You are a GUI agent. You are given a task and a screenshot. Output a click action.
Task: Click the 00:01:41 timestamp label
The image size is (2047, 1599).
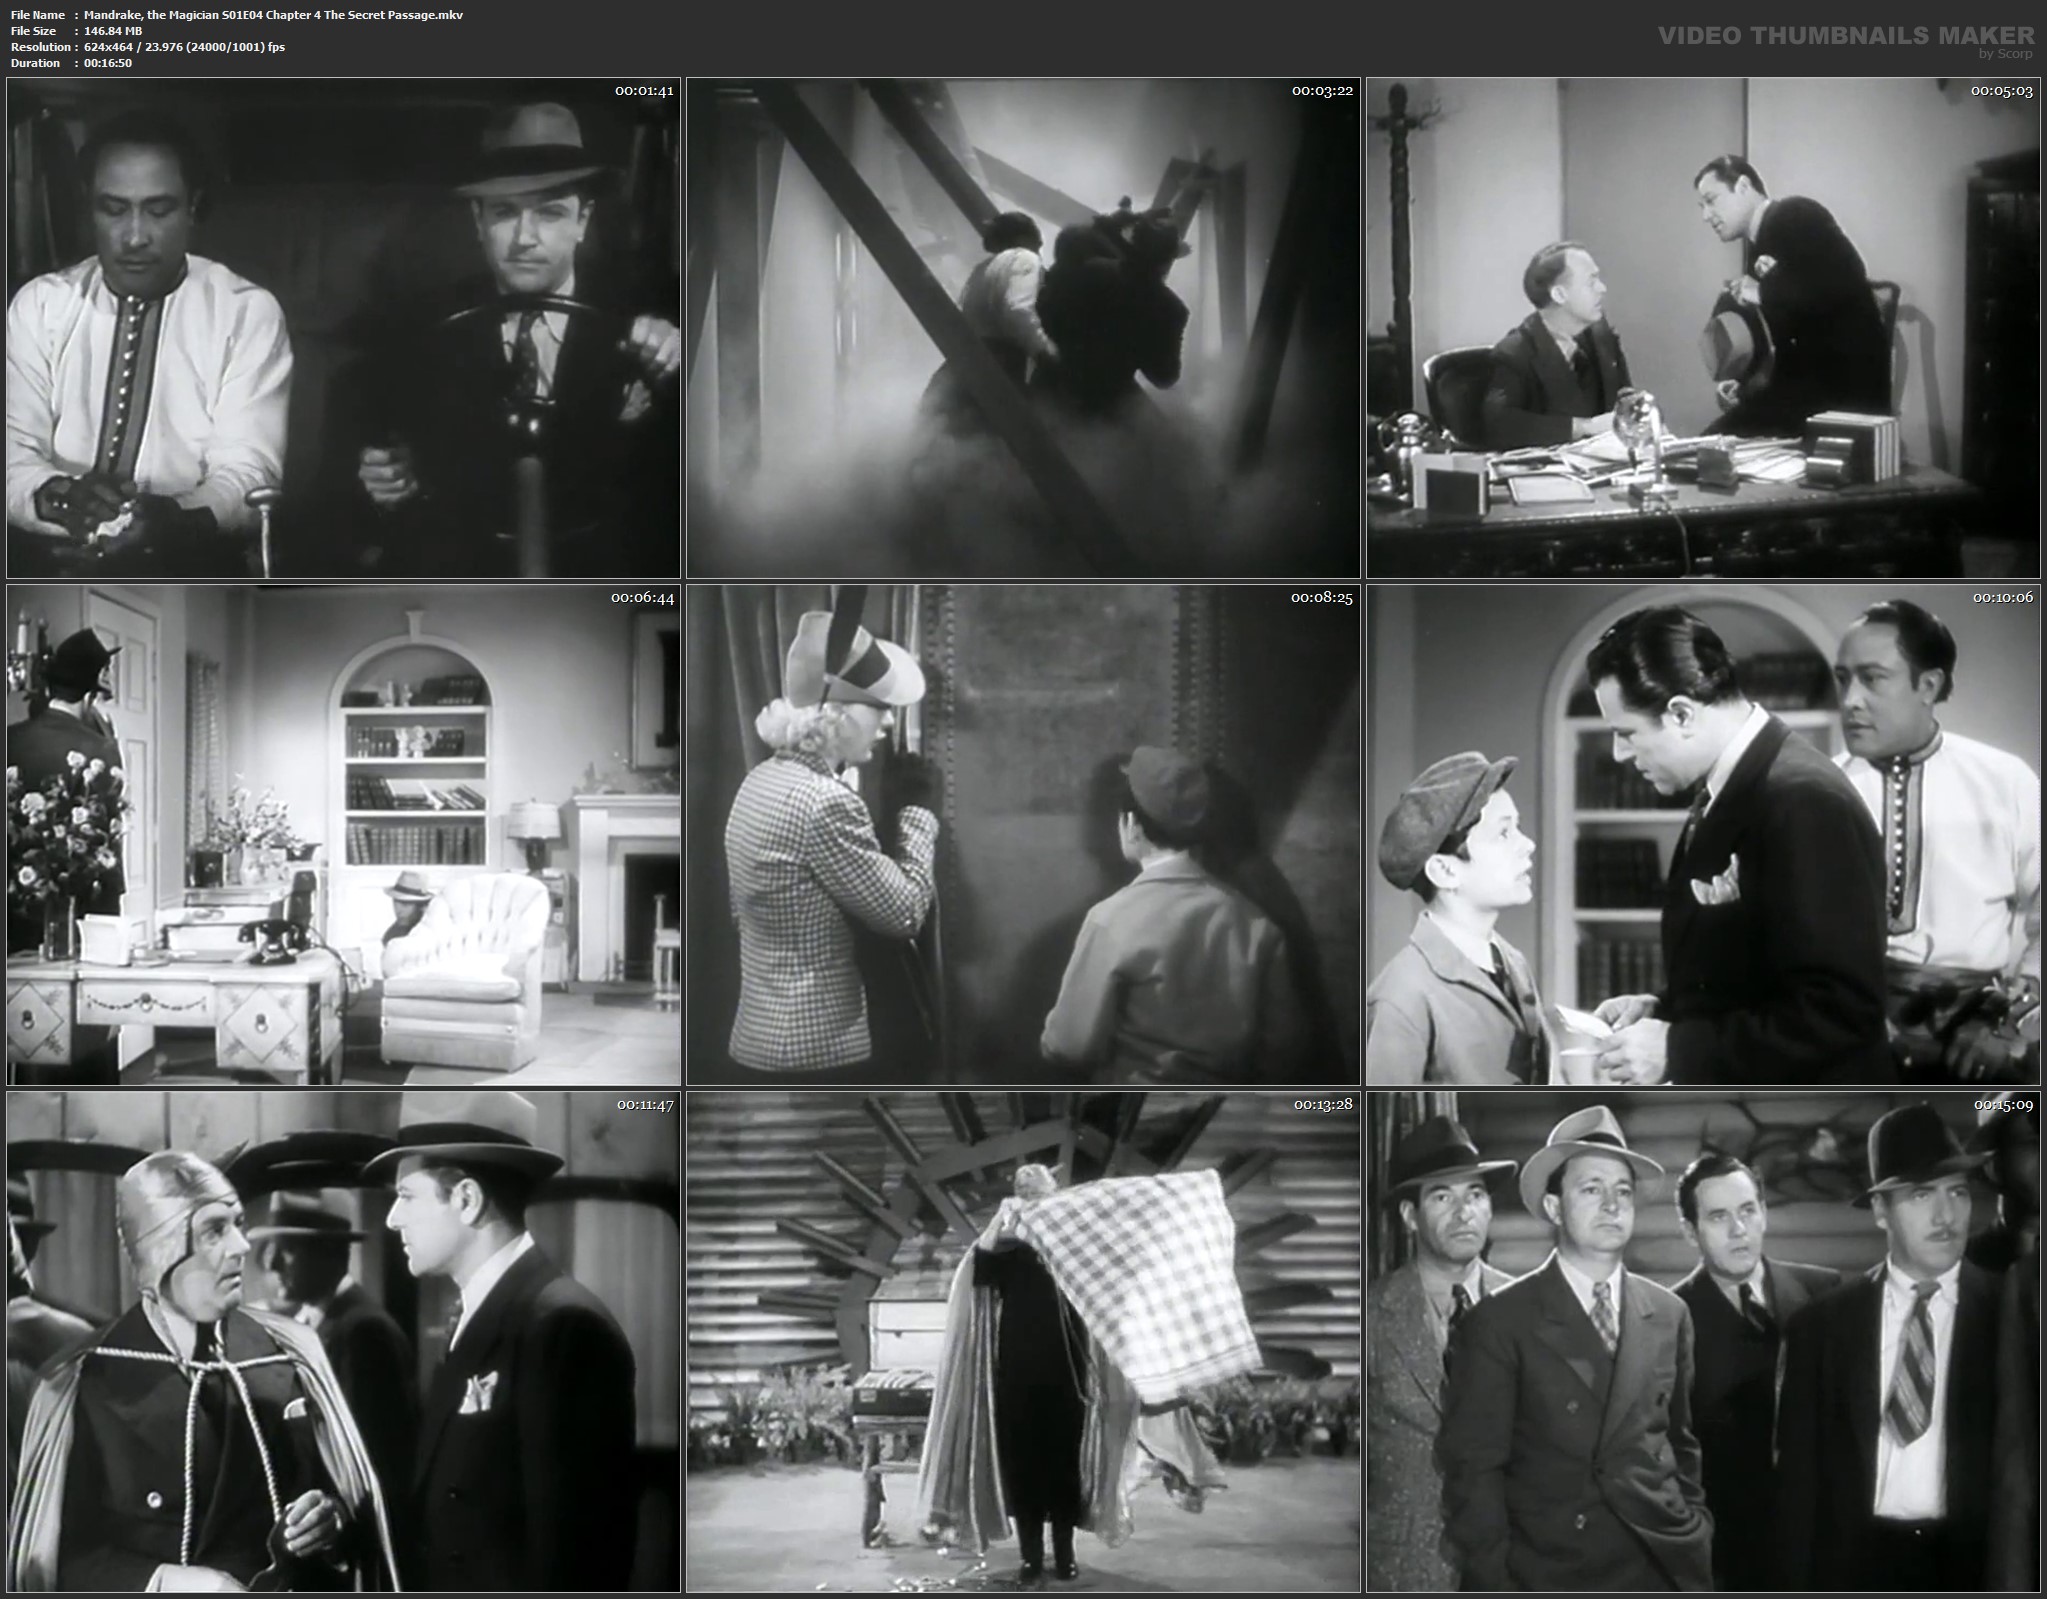pos(644,91)
